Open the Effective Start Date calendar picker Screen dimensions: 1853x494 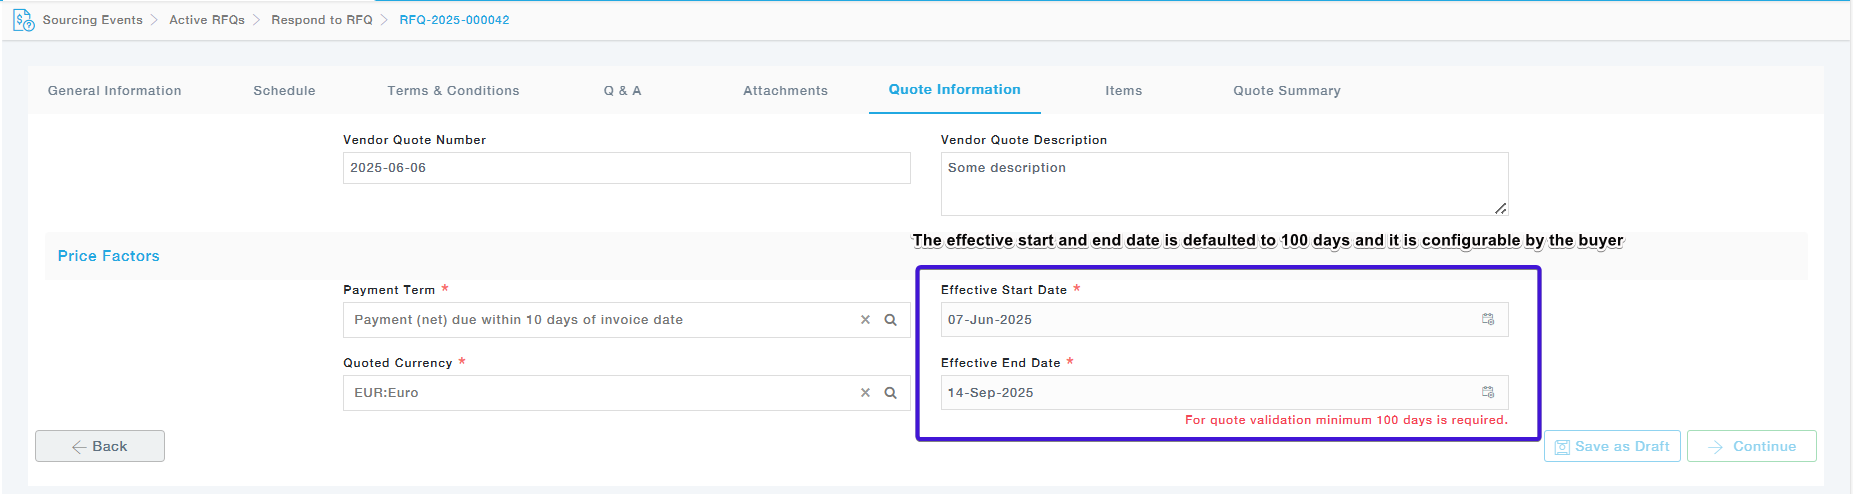(1487, 320)
